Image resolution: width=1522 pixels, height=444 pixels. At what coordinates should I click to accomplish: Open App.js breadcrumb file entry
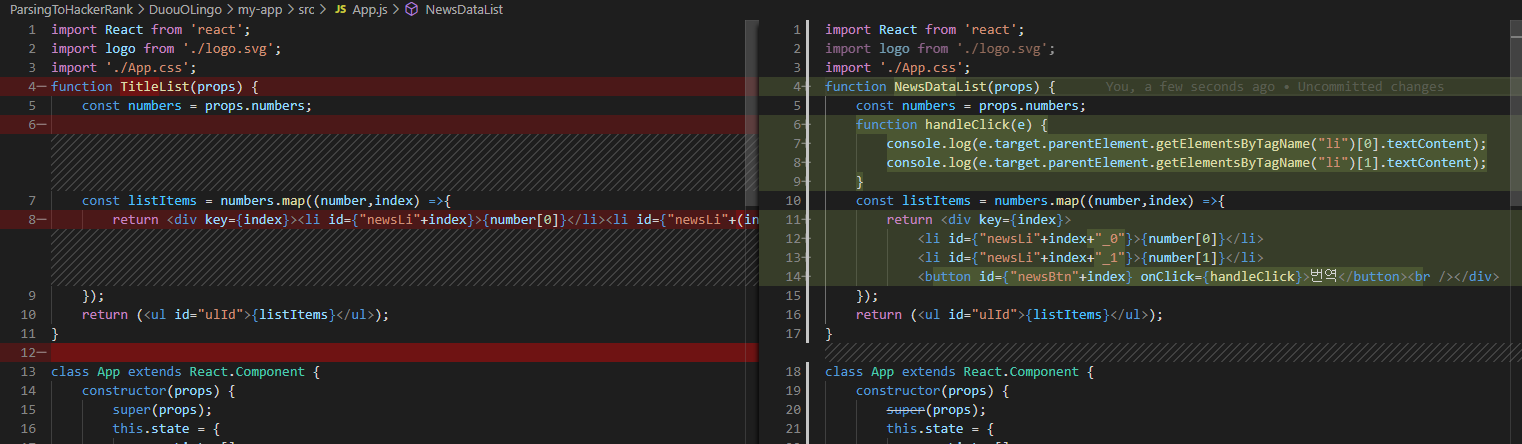click(371, 9)
